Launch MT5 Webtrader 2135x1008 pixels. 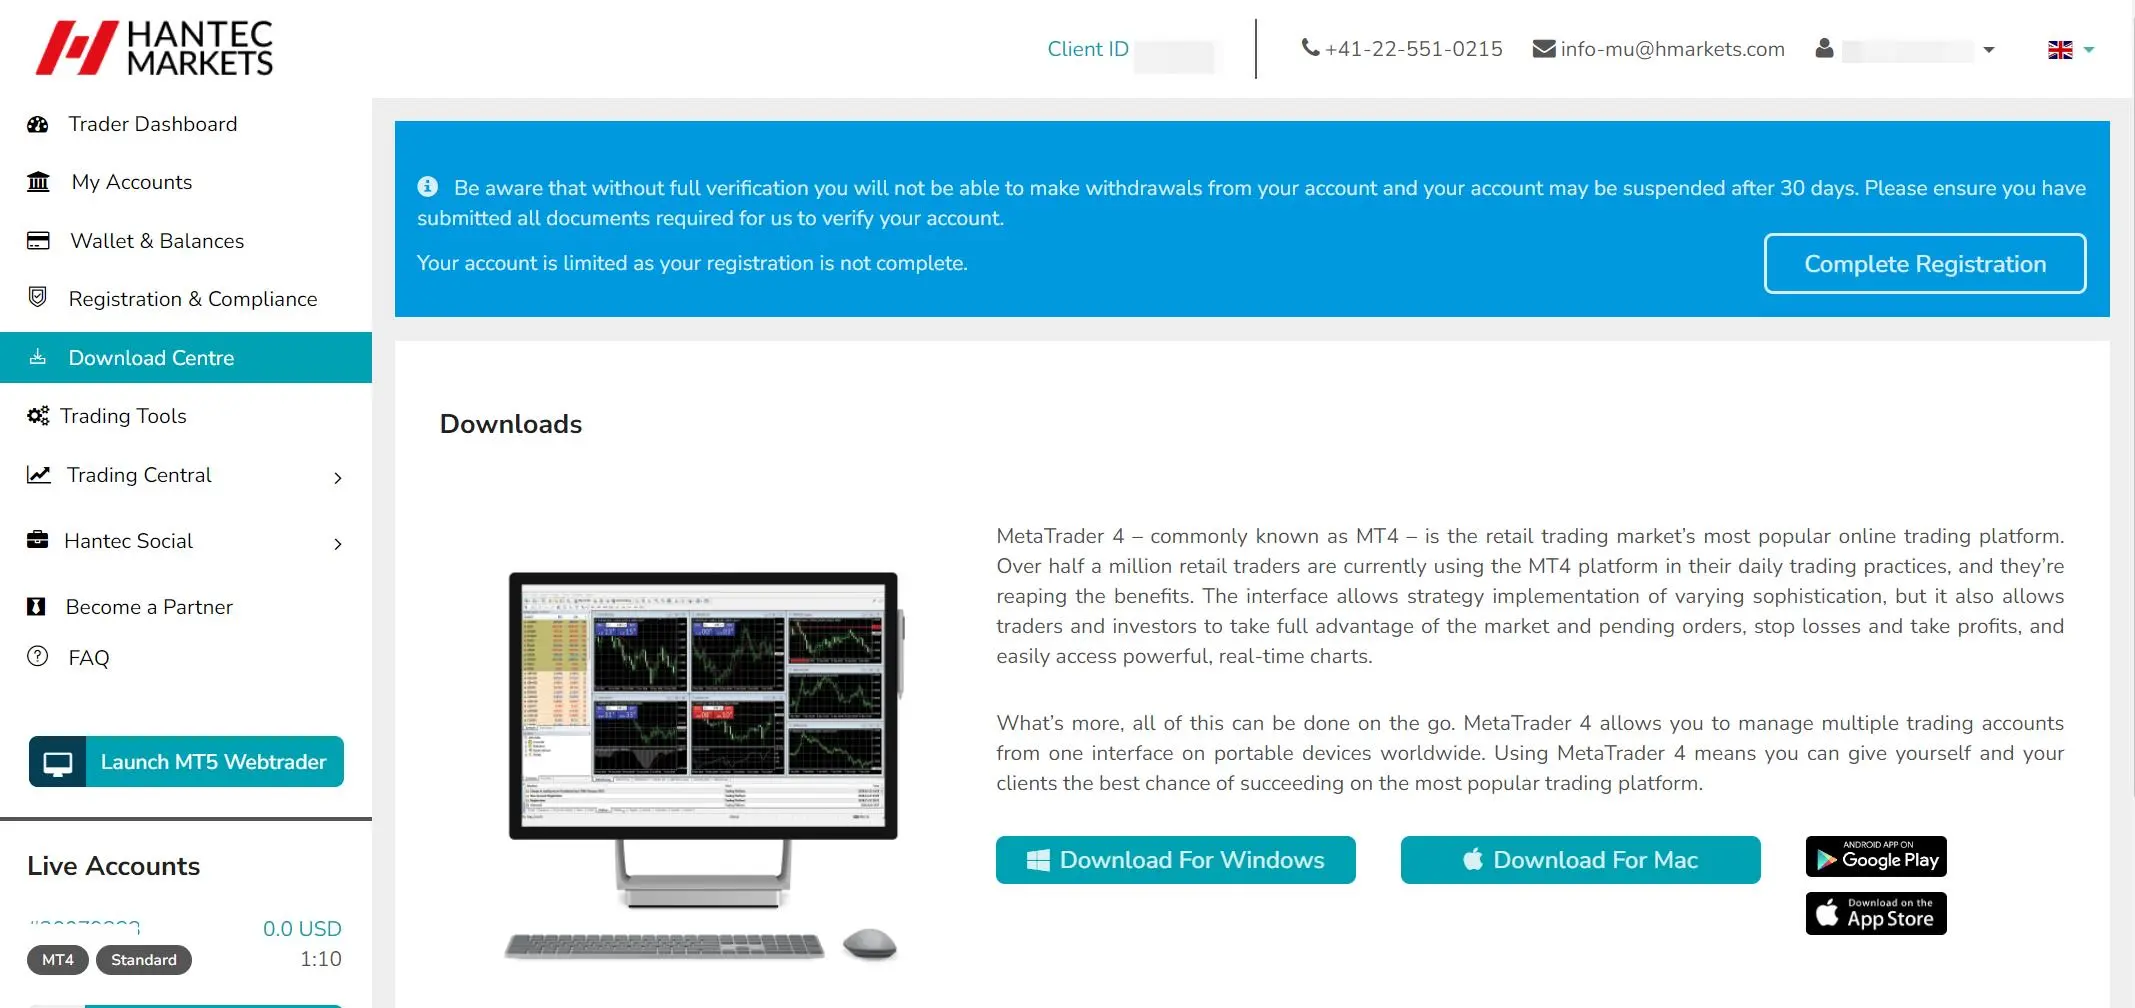(186, 762)
